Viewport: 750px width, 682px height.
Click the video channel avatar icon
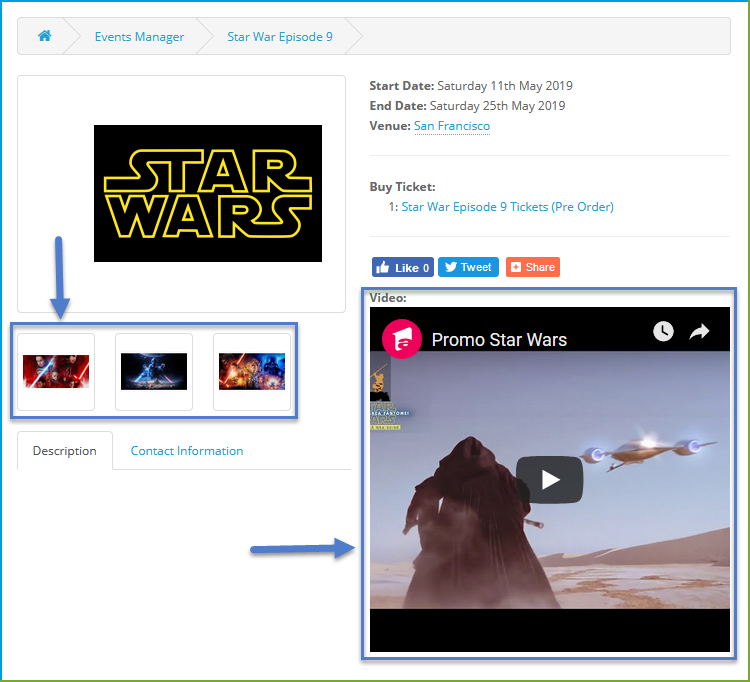(402, 339)
